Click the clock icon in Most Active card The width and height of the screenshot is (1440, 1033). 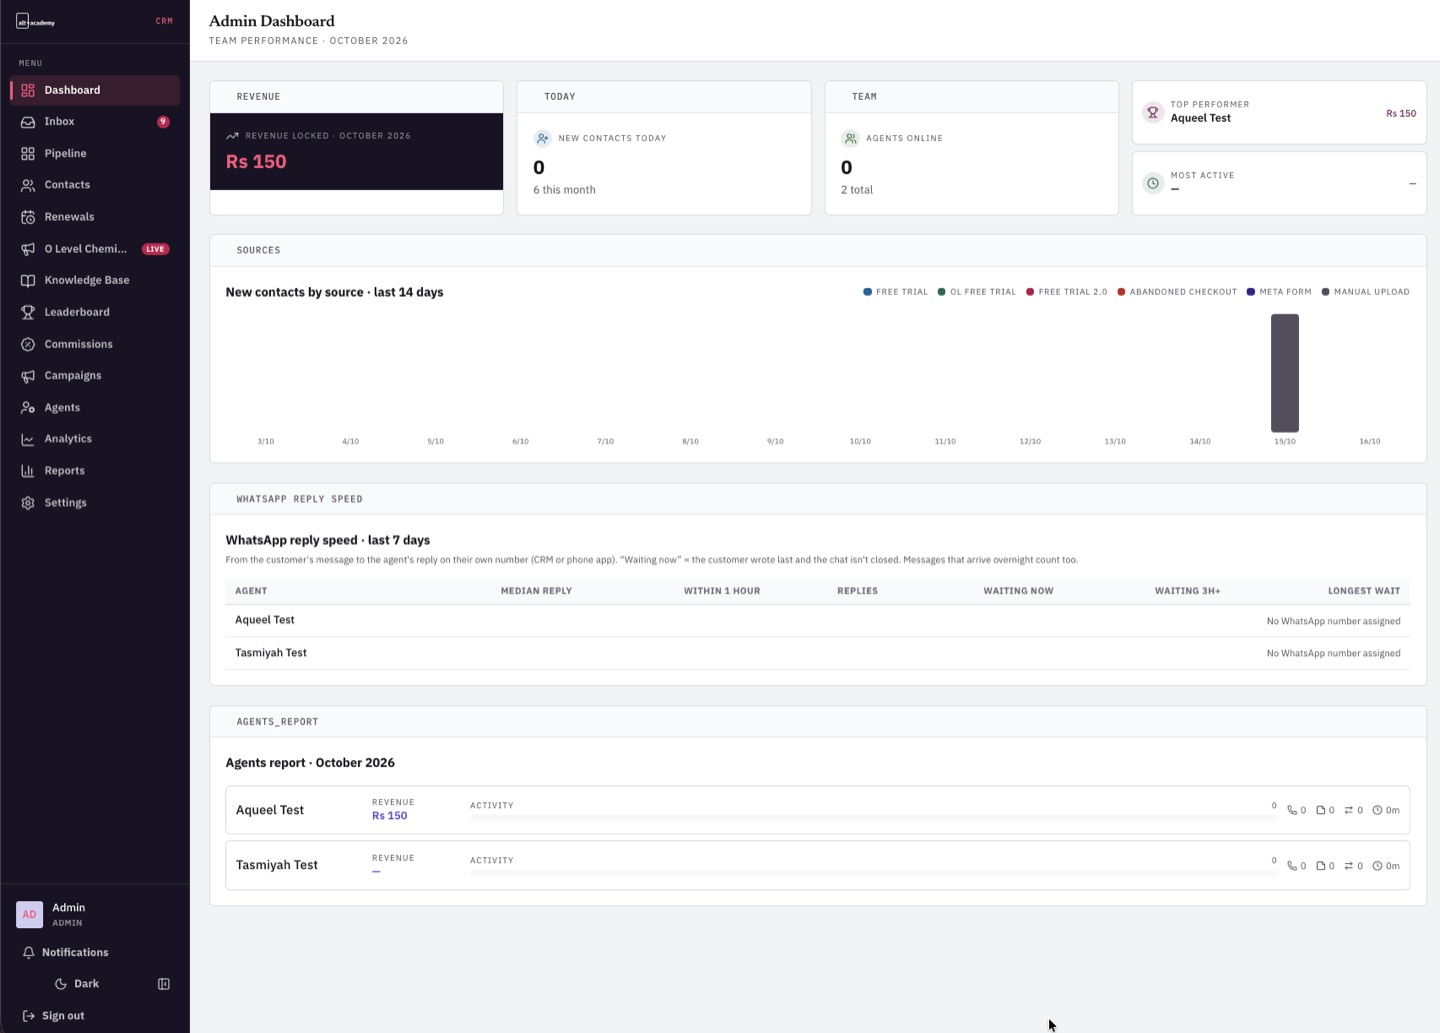[1153, 183]
